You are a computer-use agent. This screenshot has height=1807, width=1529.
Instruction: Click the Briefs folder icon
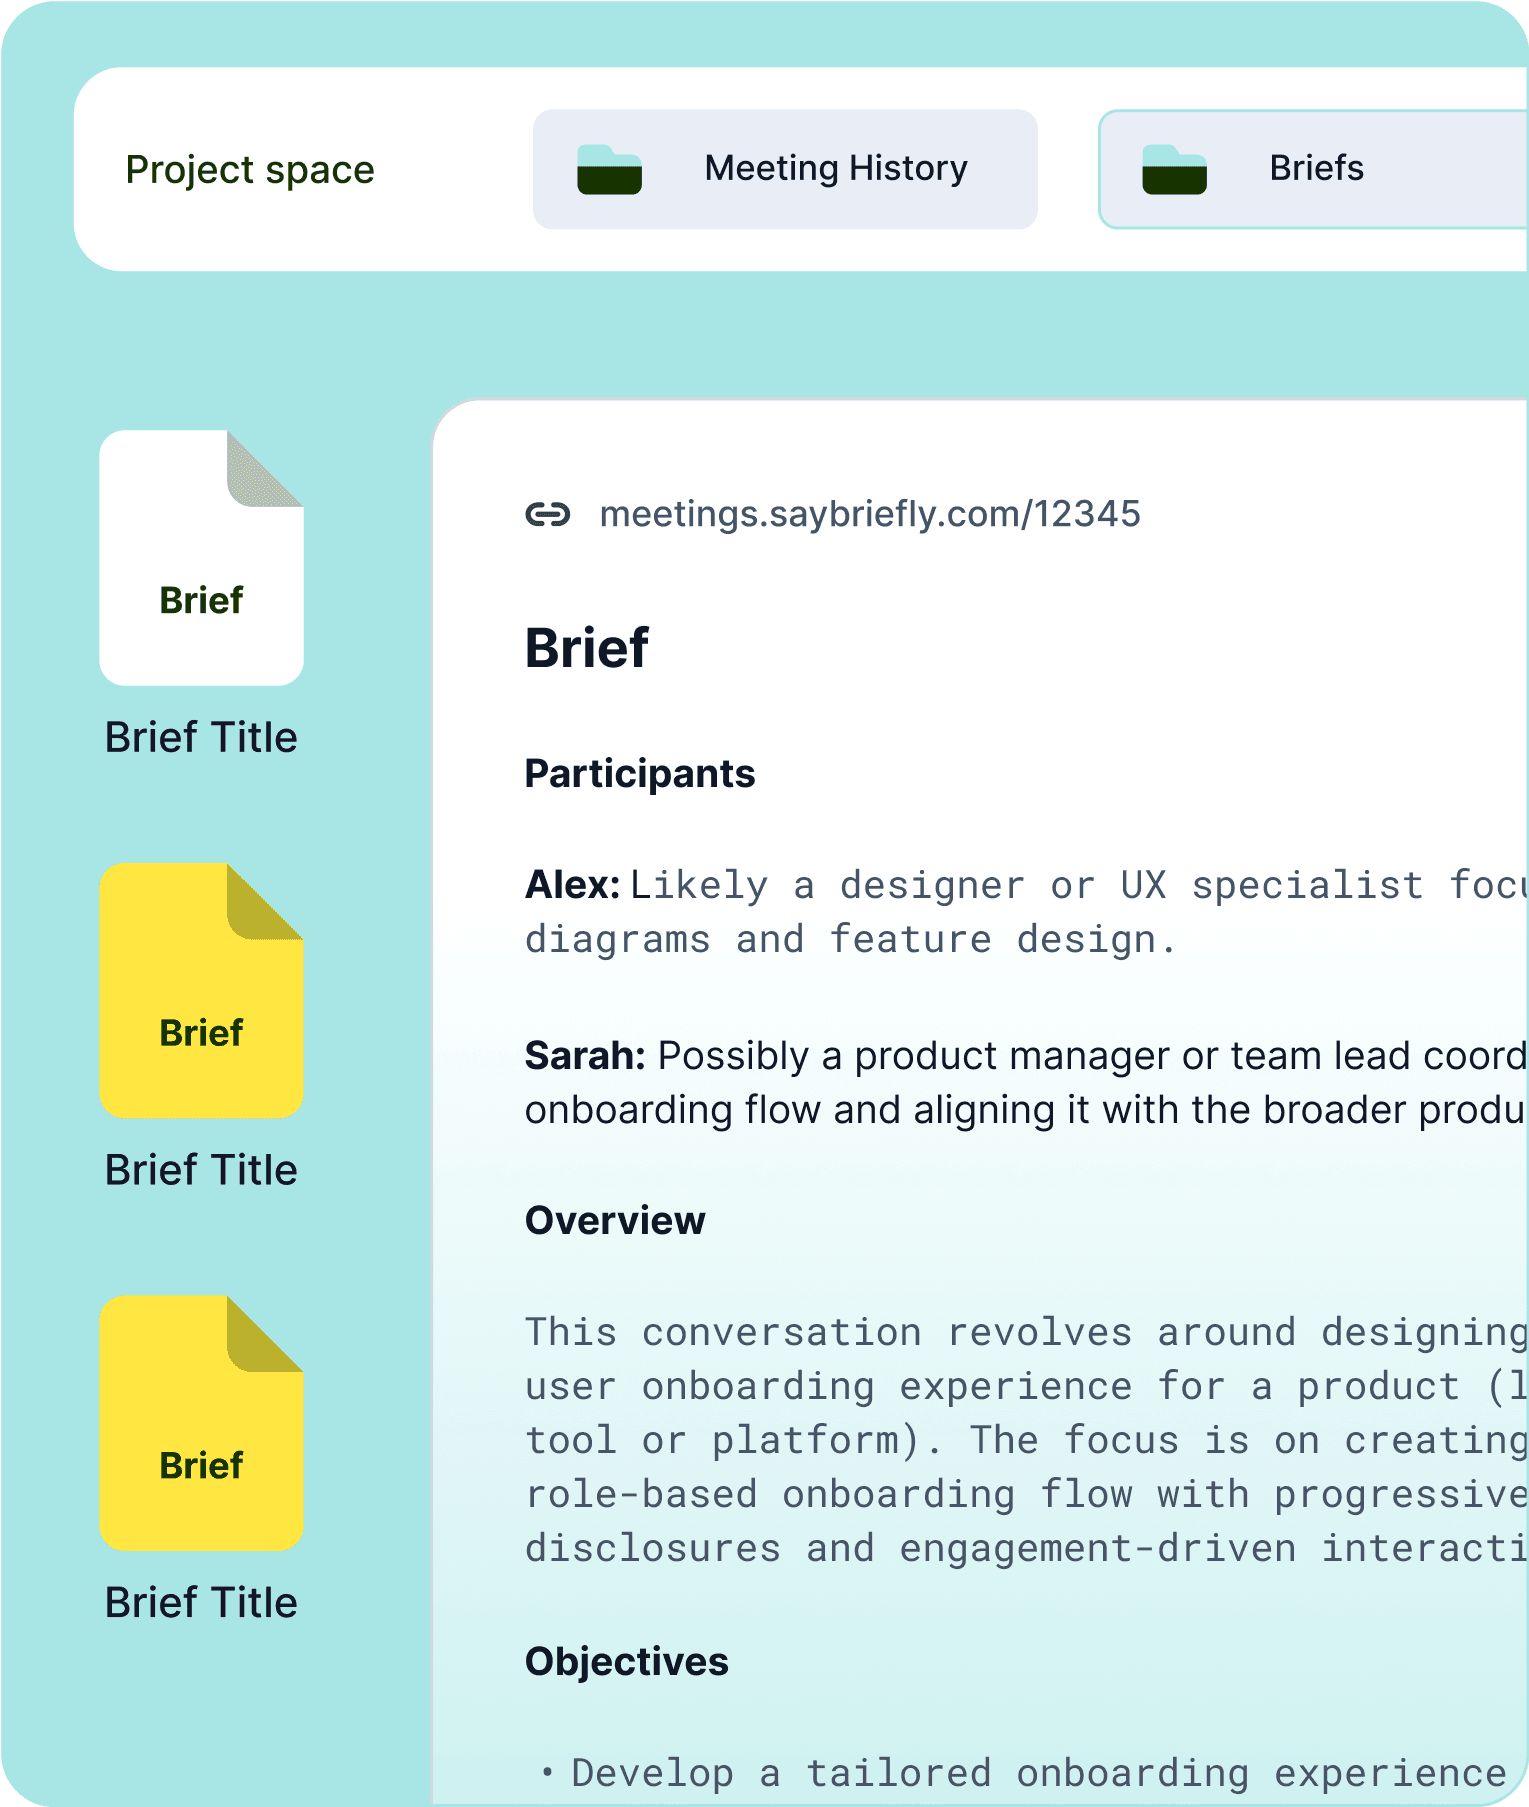(1174, 169)
